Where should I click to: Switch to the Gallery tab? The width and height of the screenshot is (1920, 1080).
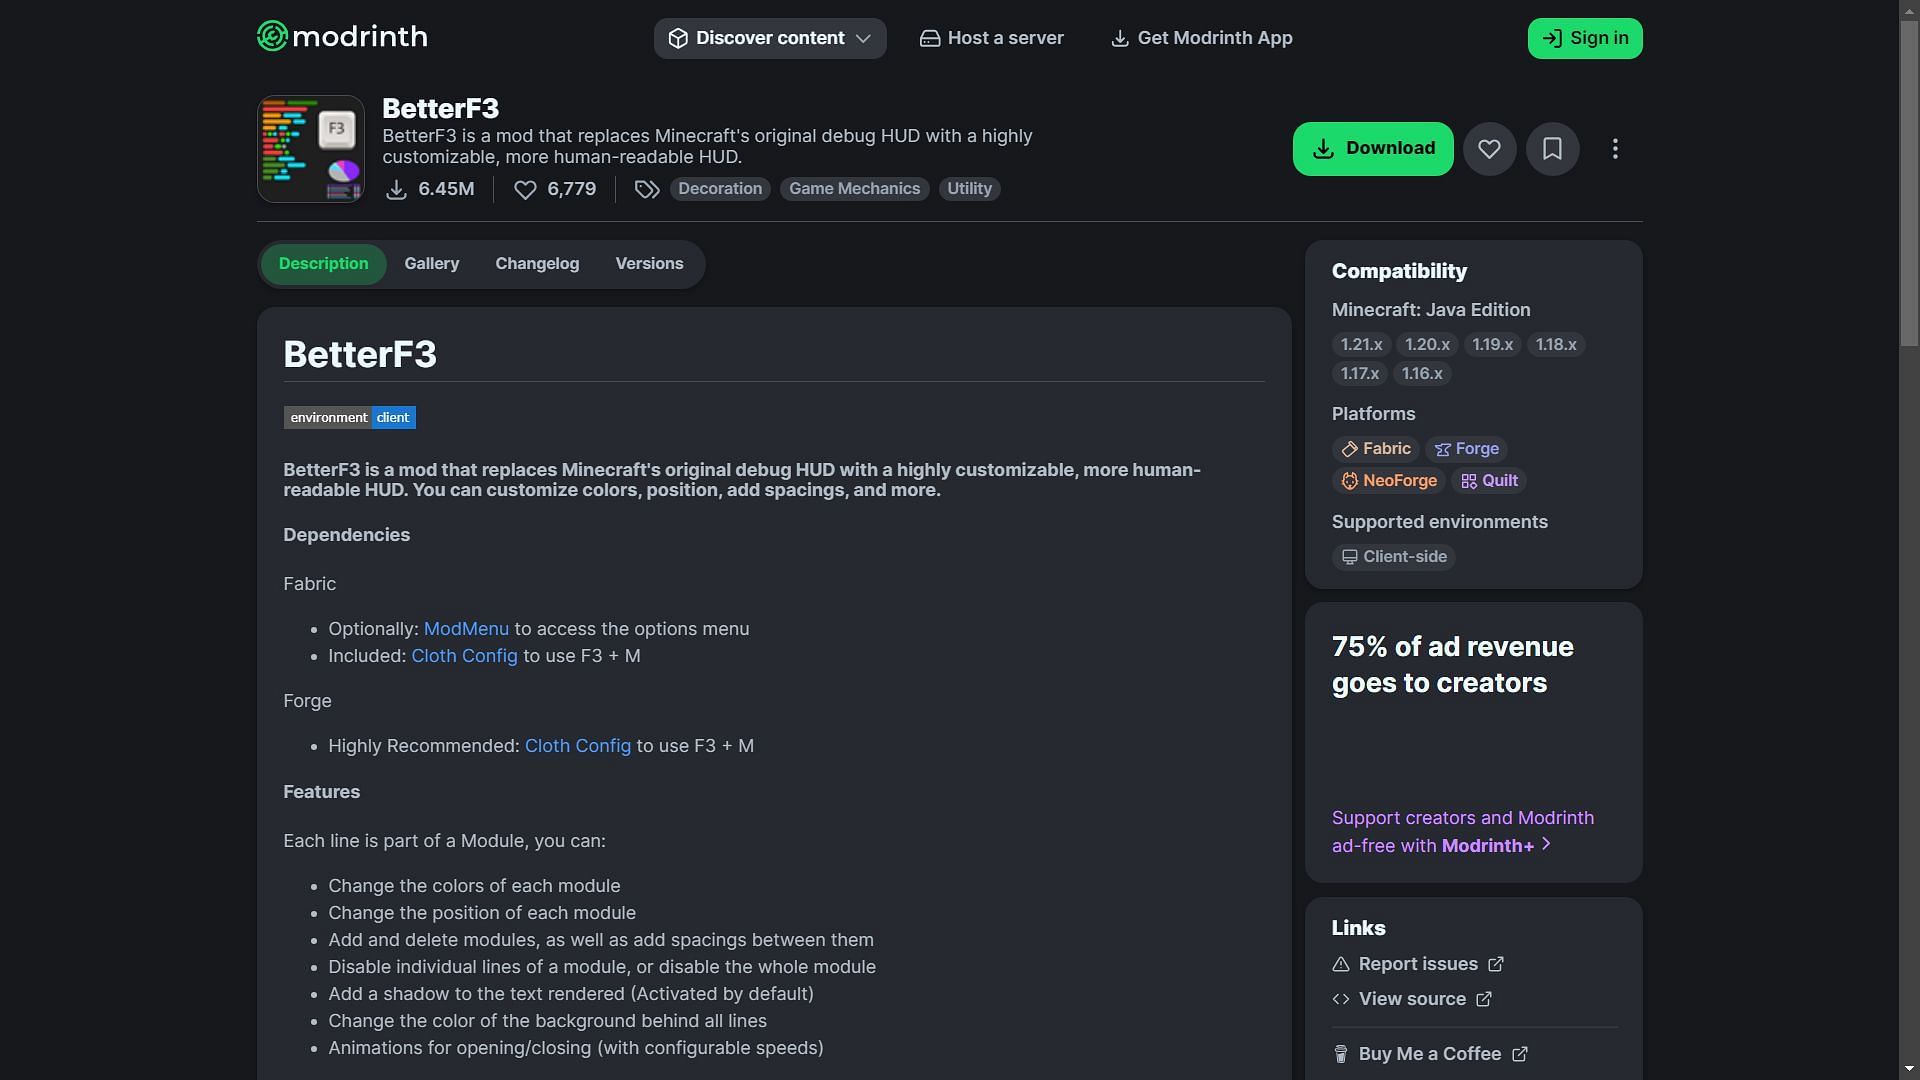pos(431,264)
